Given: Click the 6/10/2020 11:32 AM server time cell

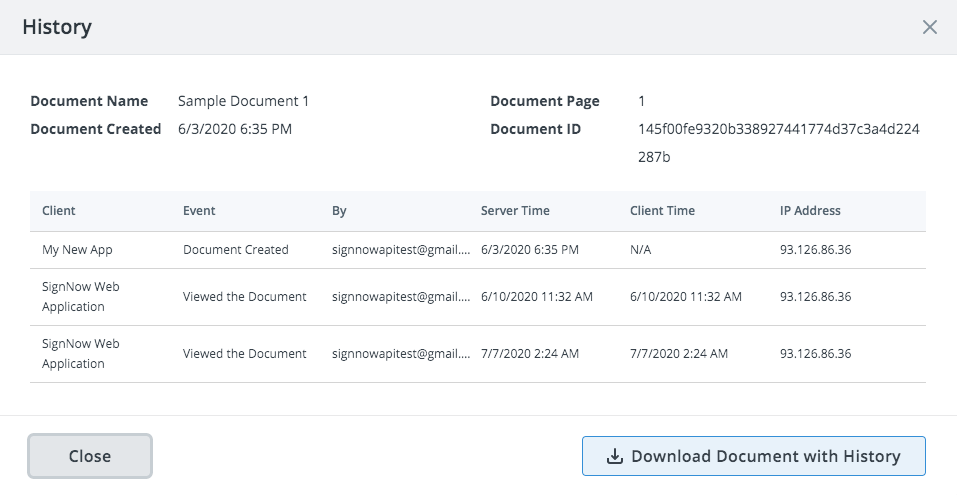Looking at the screenshot, I should (536, 297).
